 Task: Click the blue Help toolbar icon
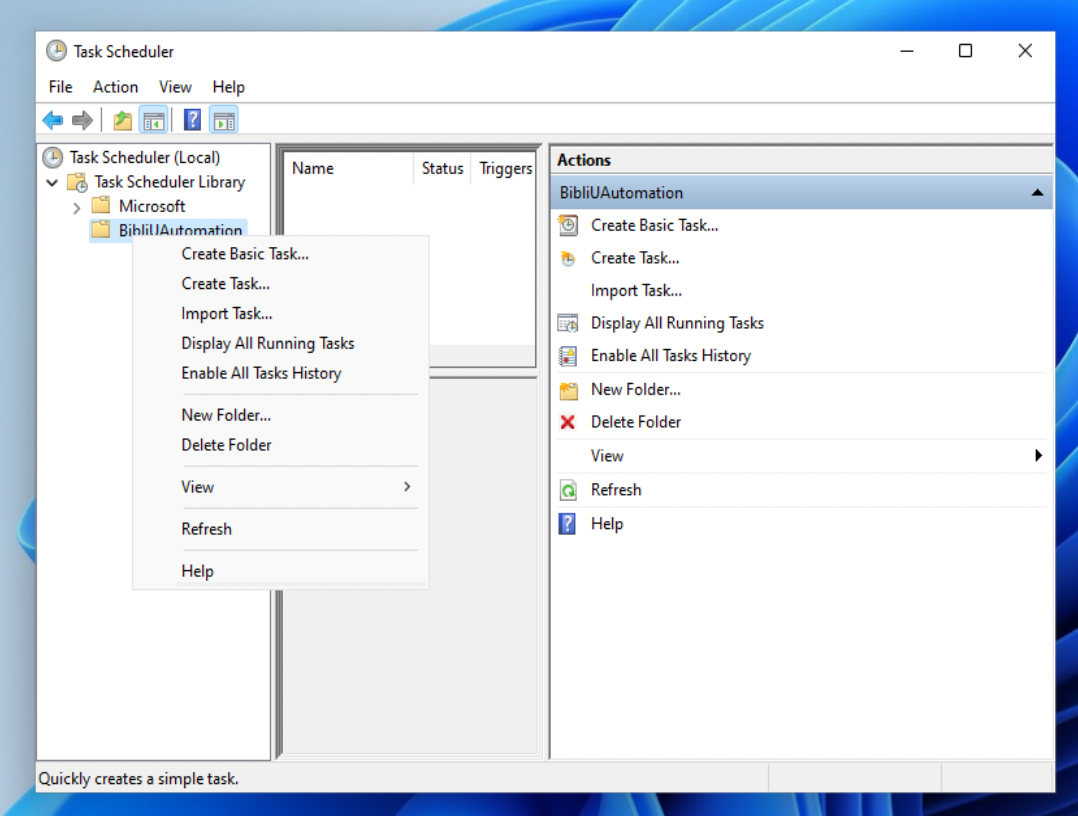pyautogui.click(x=192, y=121)
